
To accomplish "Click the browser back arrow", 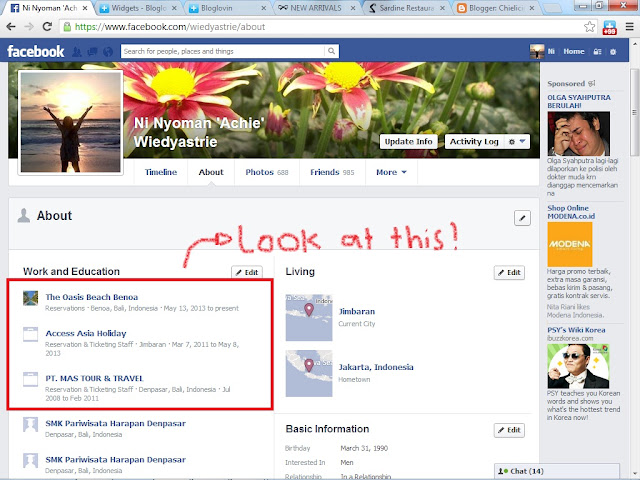I will click(11, 27).
